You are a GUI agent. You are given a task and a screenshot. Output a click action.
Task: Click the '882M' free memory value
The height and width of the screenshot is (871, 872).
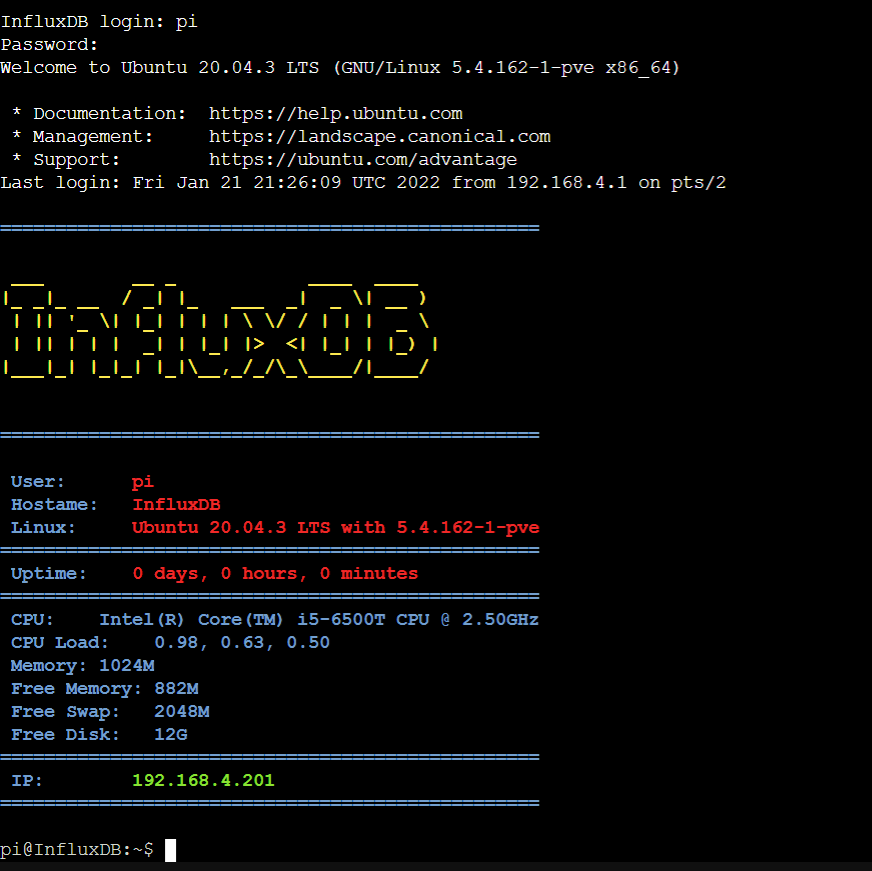[x=176, y=689]
